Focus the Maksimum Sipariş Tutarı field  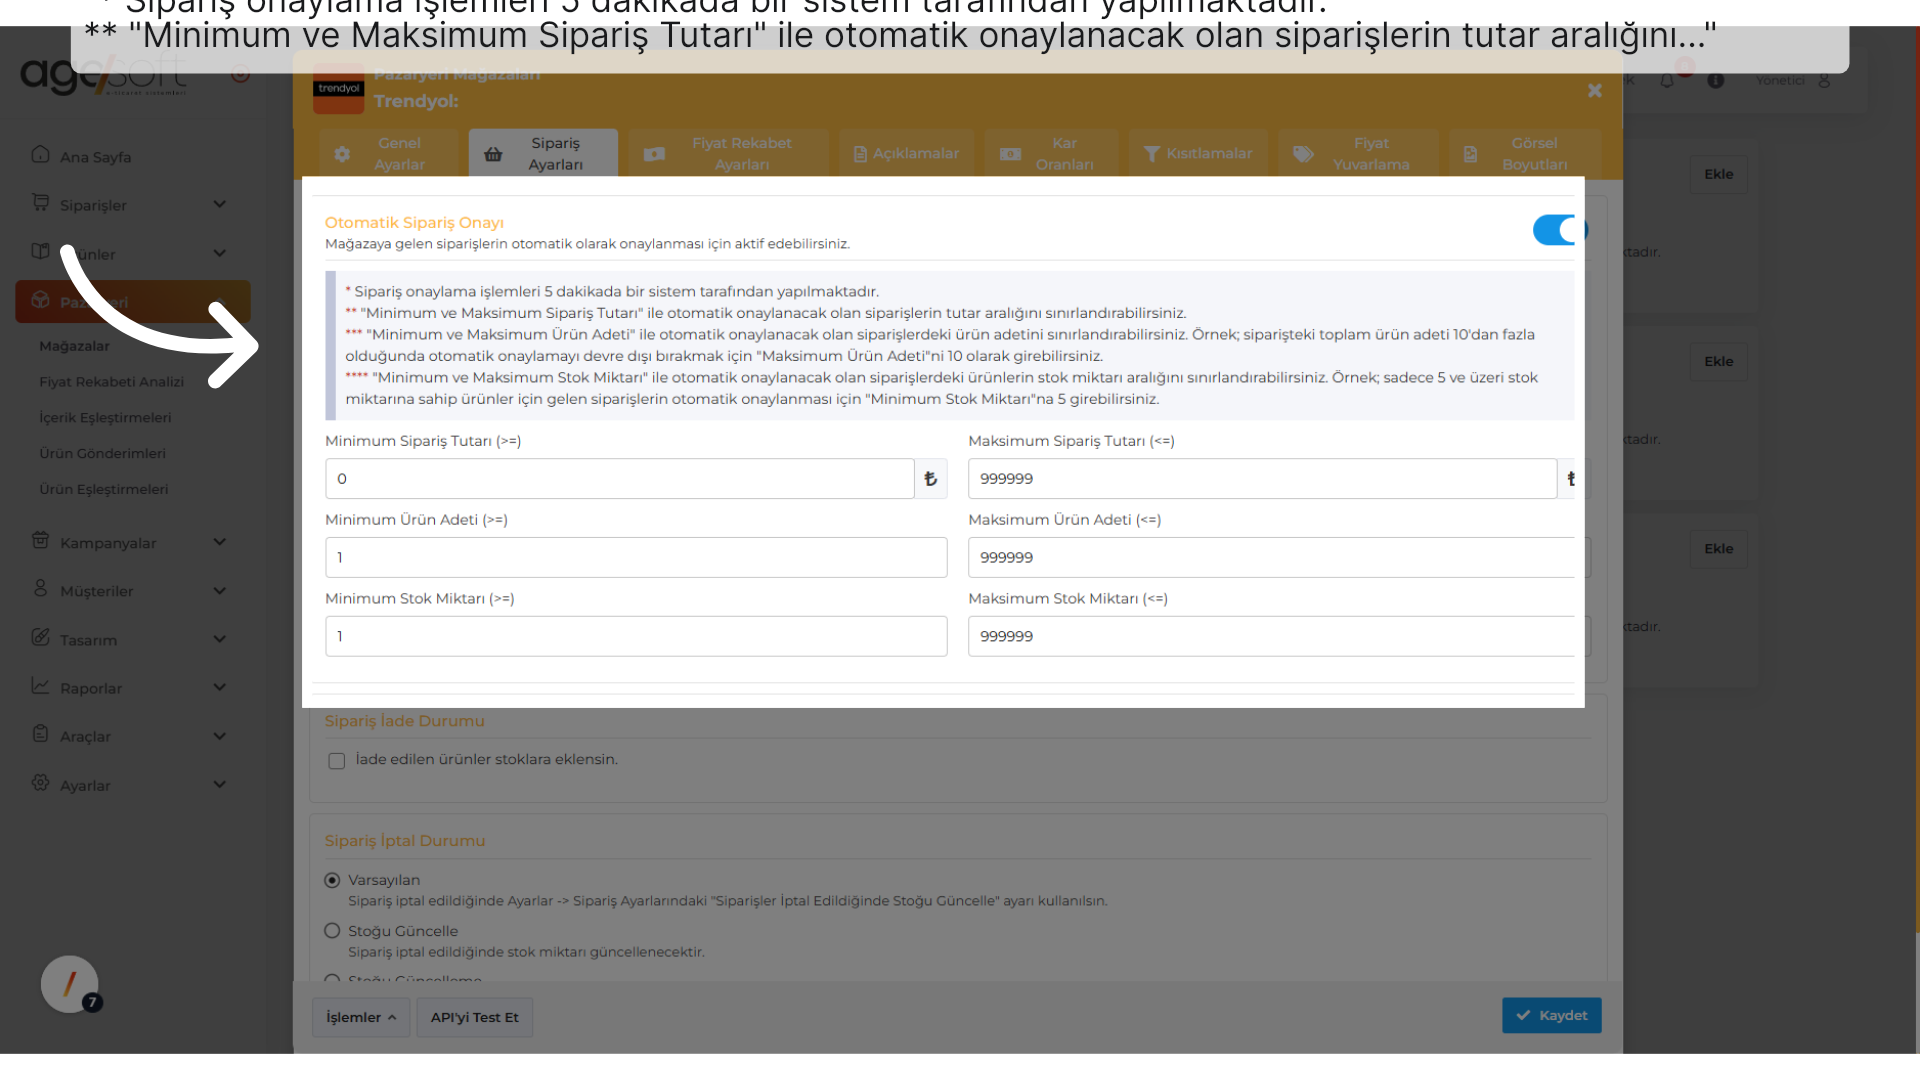[x=1262, y=479]
